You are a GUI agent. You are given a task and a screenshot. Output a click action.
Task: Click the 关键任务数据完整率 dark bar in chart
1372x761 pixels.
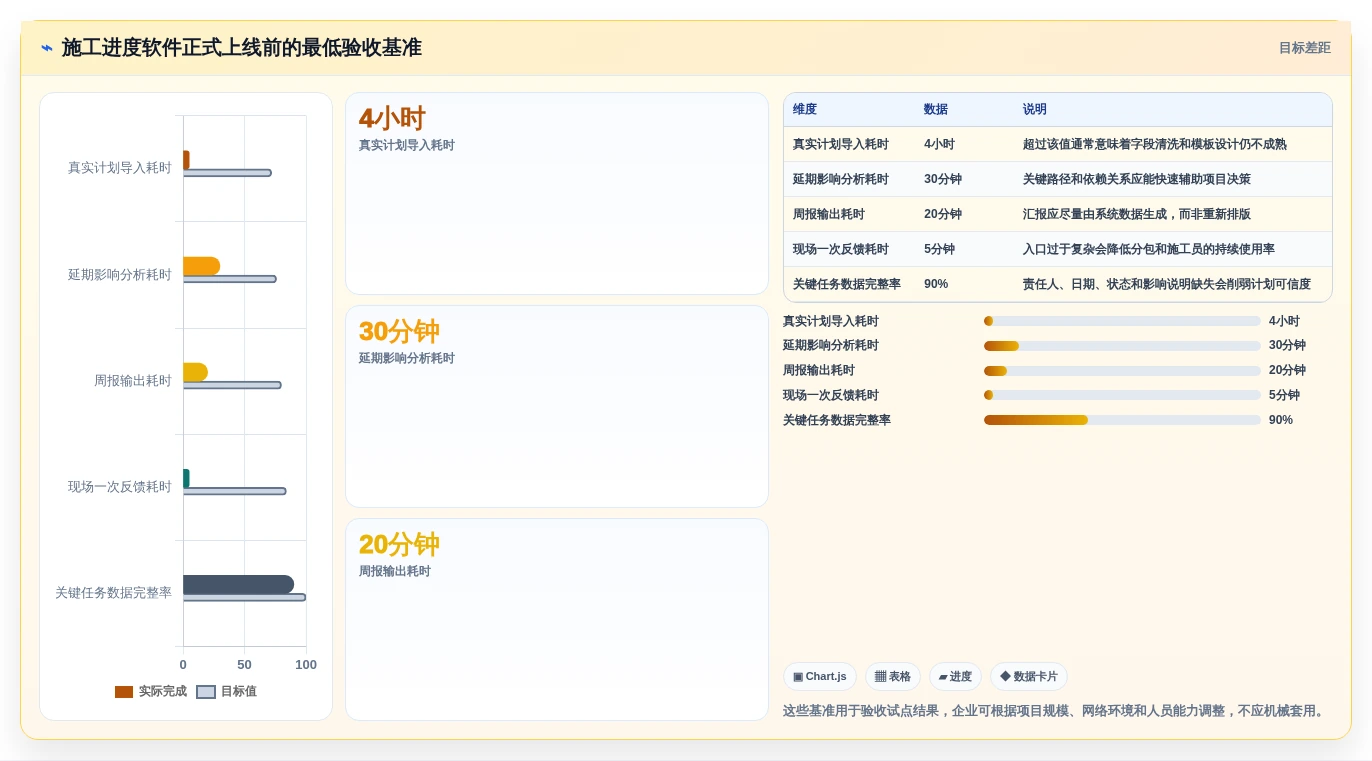coord(238,584)
